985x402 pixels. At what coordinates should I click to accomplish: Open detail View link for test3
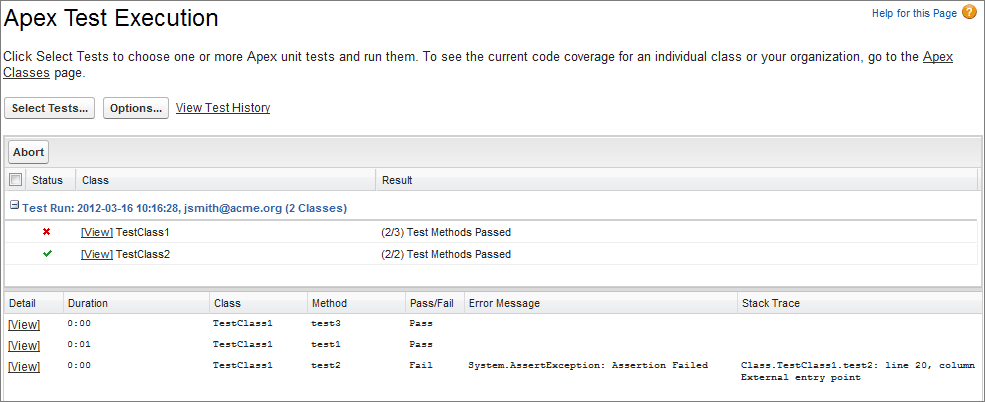pyautogui.click(x=24, y=324)
